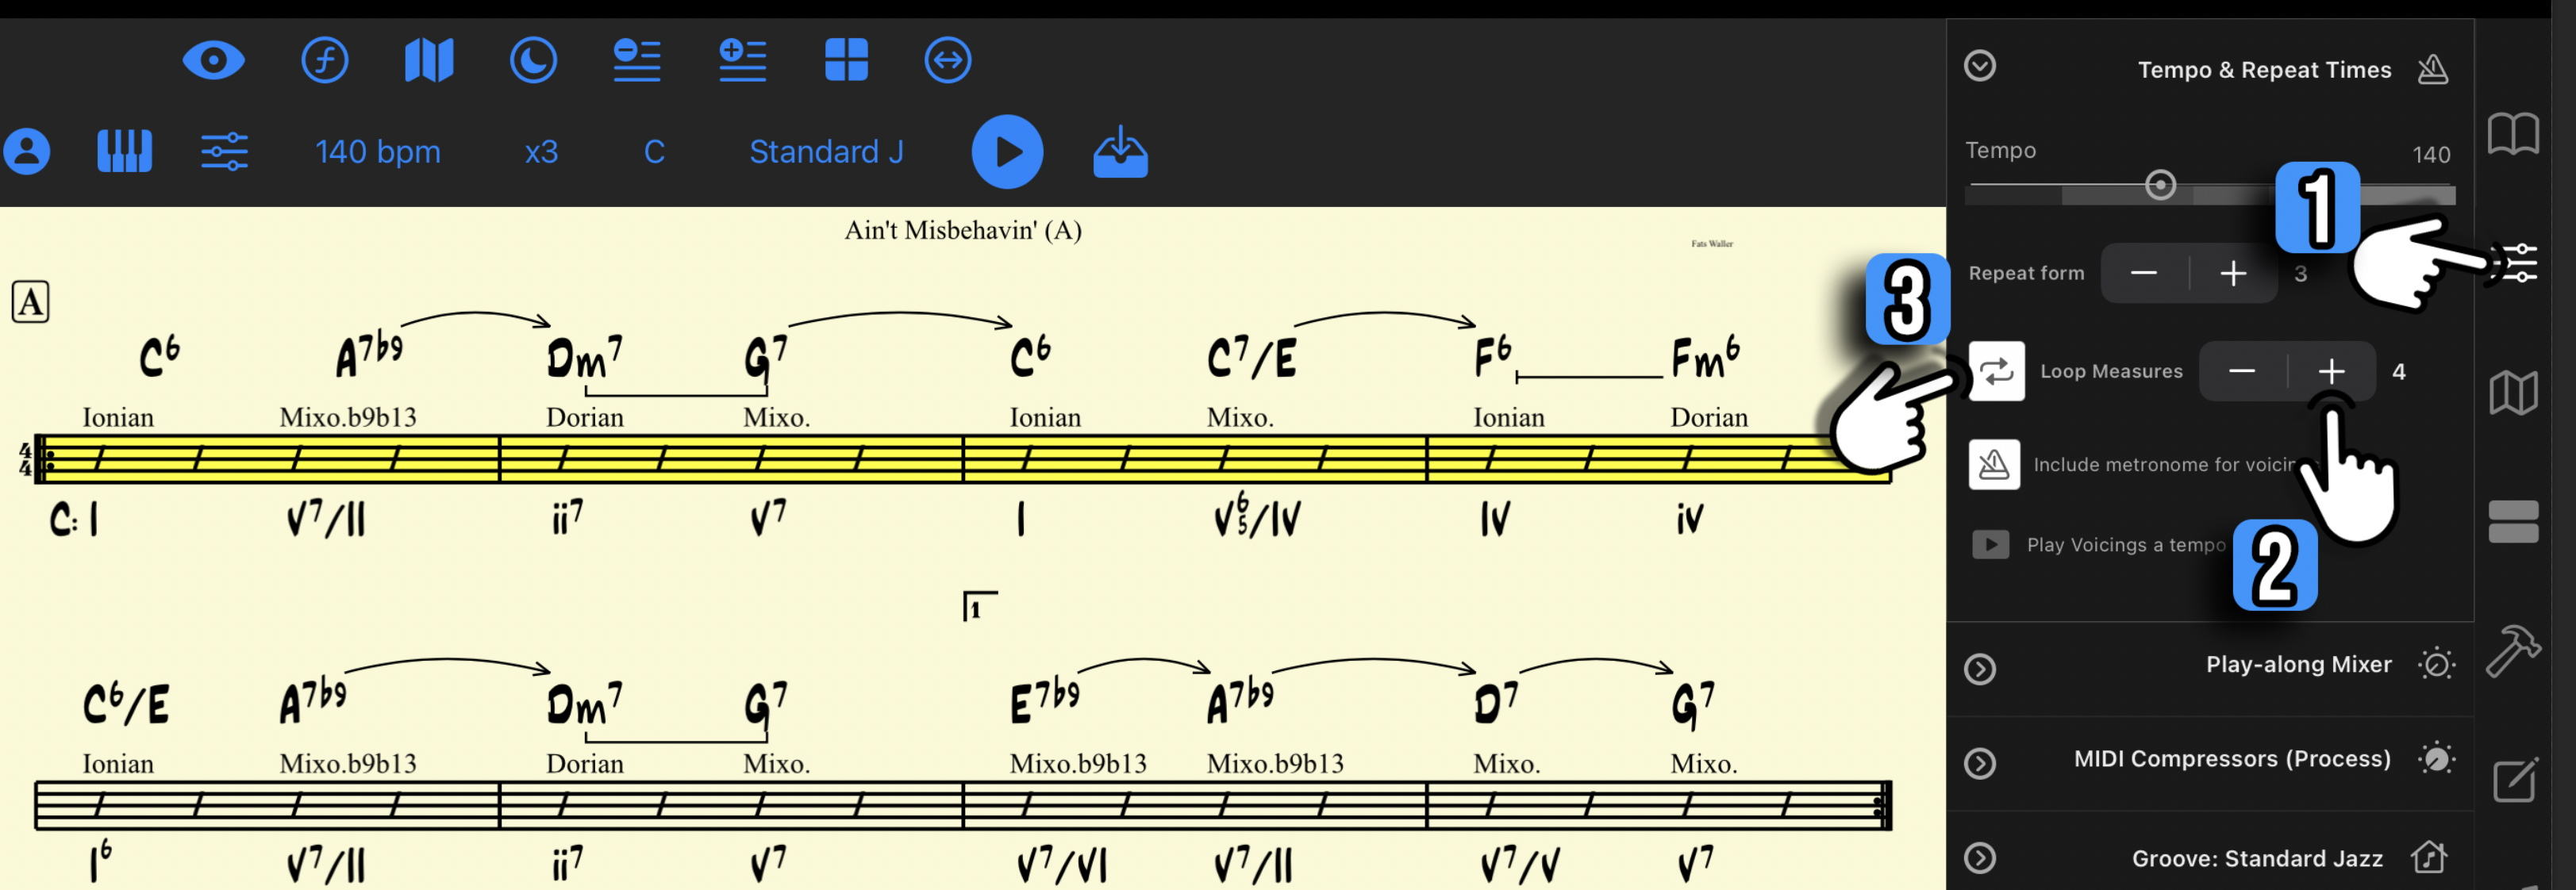
Task: Open the user profile icon
Action: click(27, 152)
